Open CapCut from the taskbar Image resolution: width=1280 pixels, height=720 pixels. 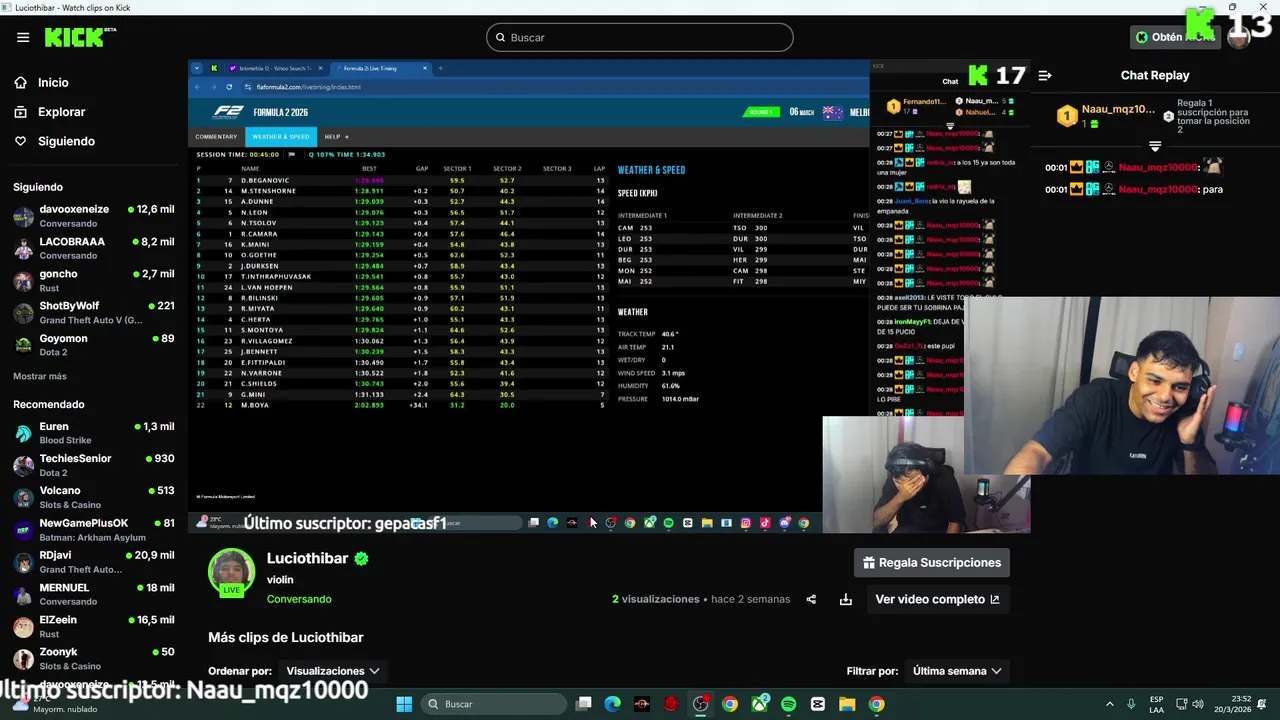pyautogui.click(x=818, y=704)
